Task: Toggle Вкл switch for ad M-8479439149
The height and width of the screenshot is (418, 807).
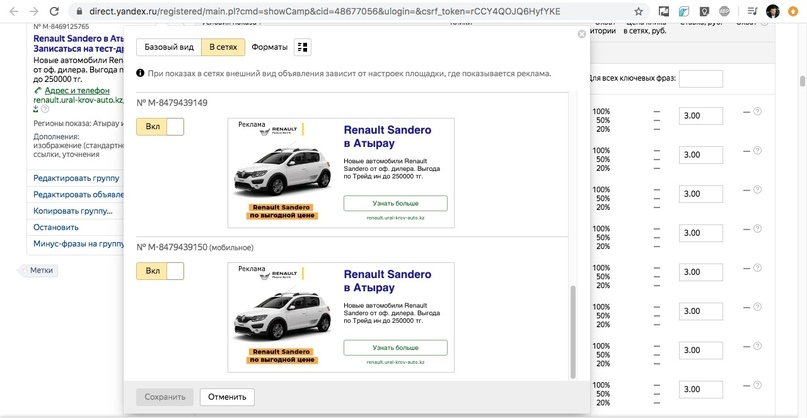Action: pos(160,127)
